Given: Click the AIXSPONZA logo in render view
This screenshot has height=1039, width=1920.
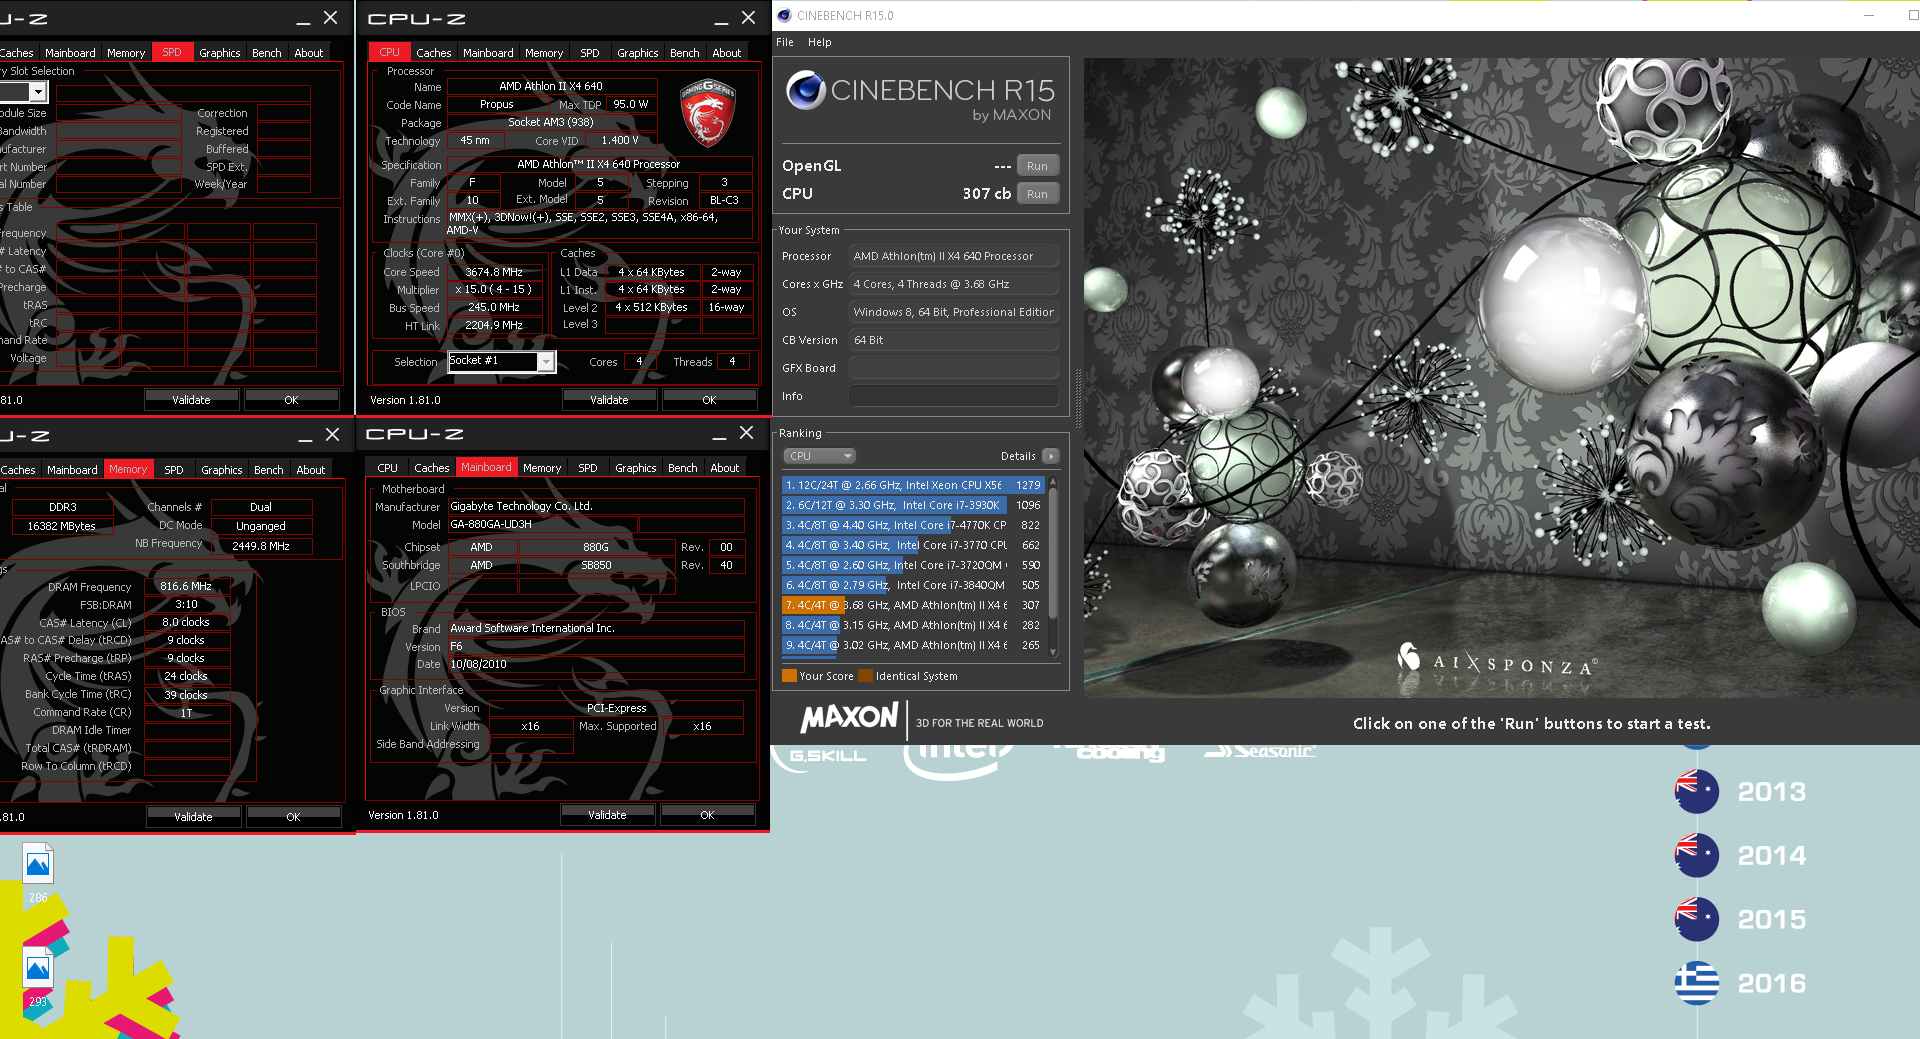Looking at the screenshot, I should 1497,660.
